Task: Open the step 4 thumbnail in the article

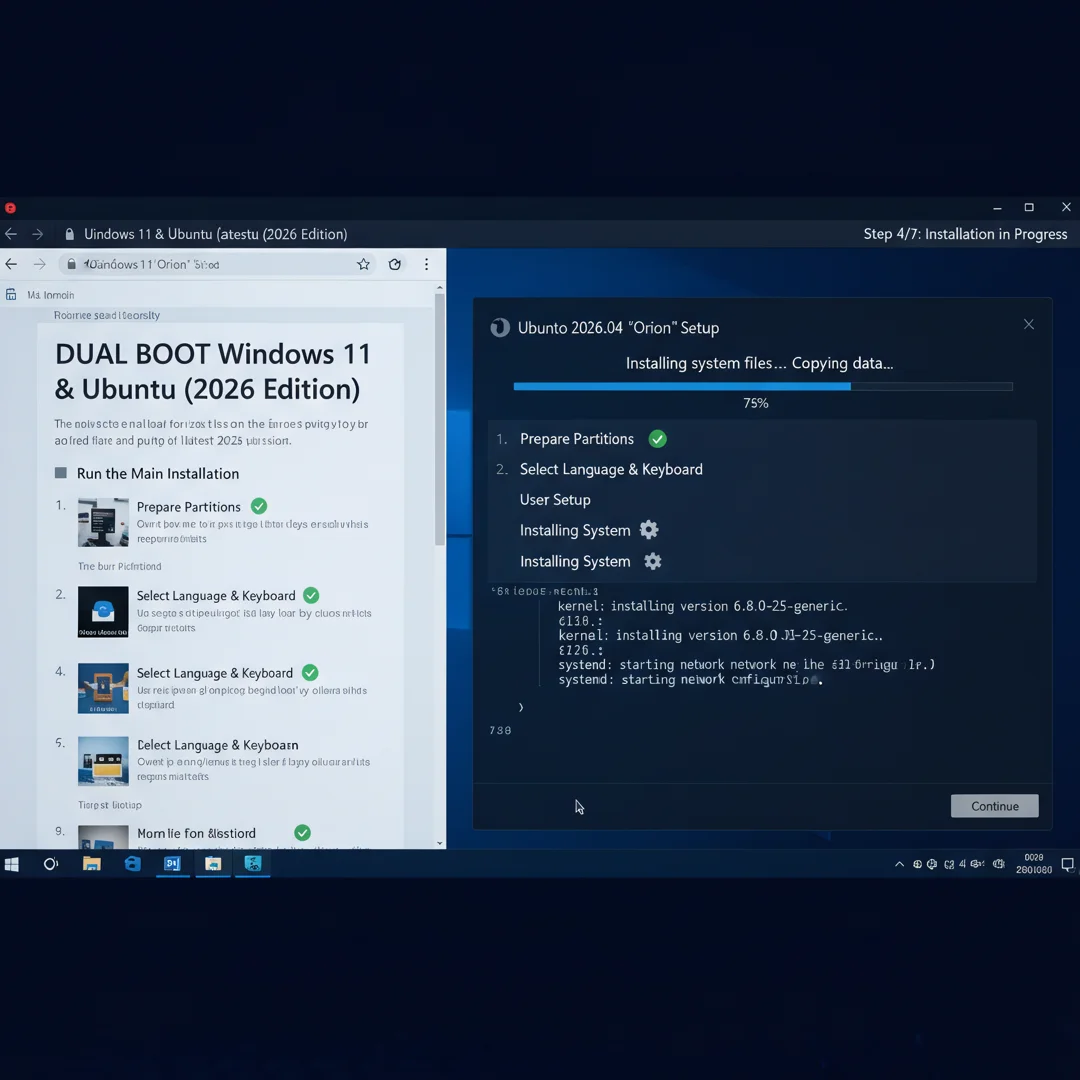Action: (x=103, y=688)
